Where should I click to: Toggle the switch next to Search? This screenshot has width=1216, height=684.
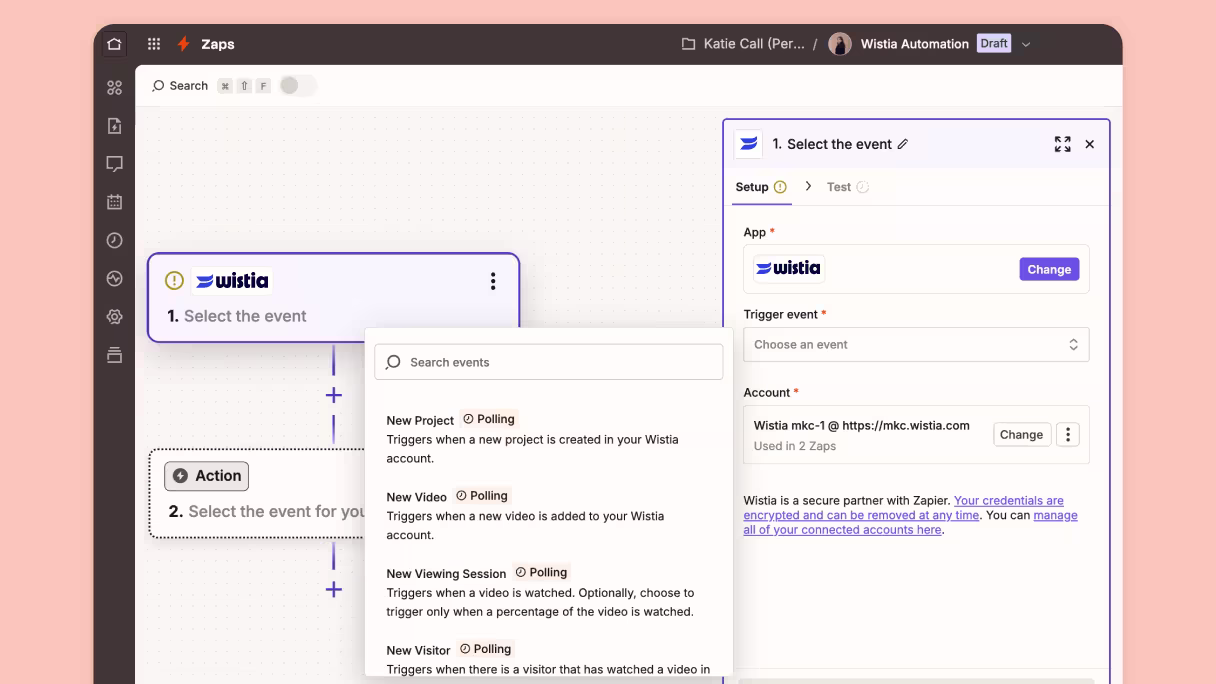(297, 86)
